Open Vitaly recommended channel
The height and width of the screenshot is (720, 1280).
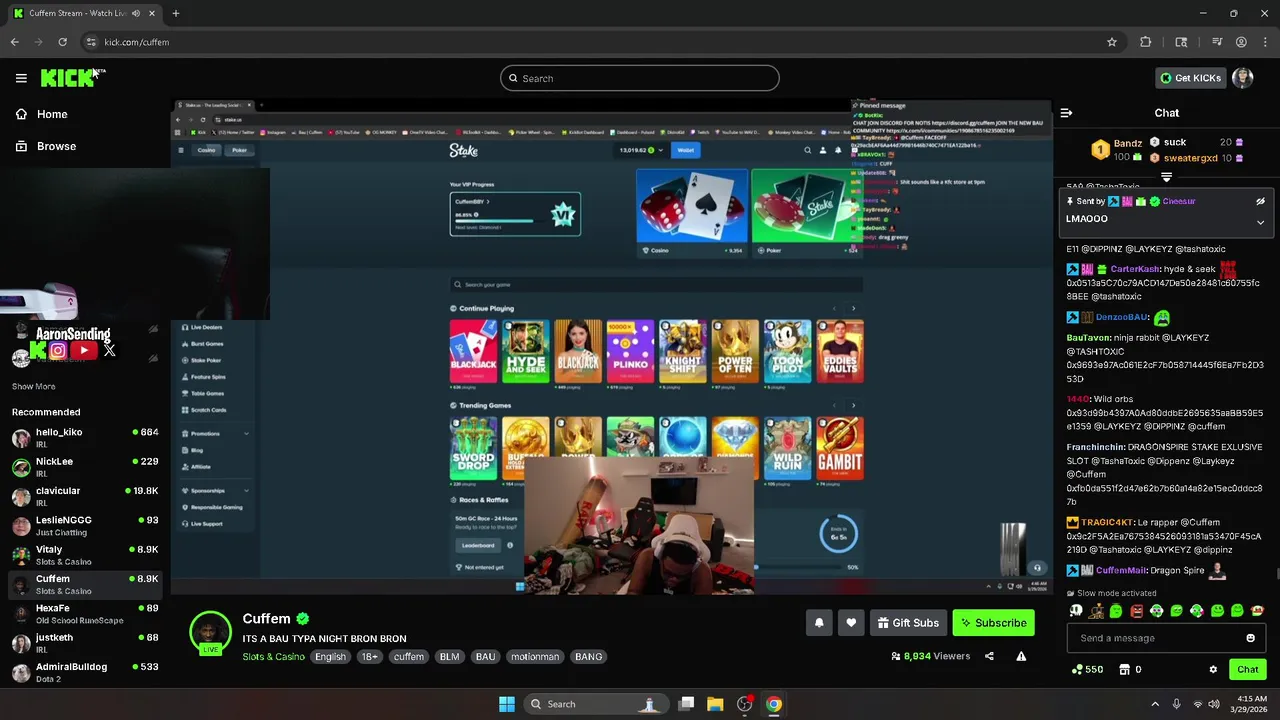coord(85,555)
